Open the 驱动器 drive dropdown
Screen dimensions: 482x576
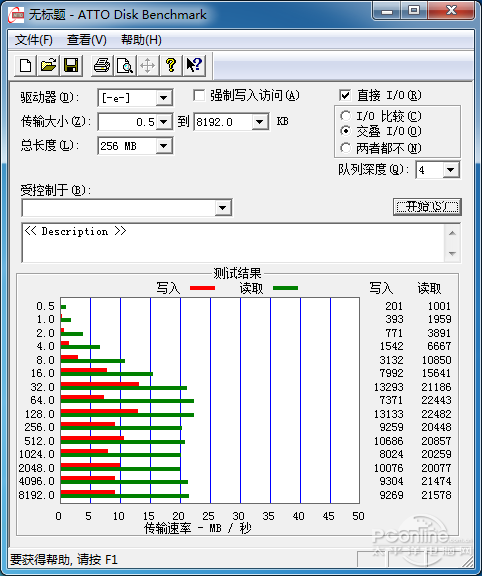click(x=163, y=98)
